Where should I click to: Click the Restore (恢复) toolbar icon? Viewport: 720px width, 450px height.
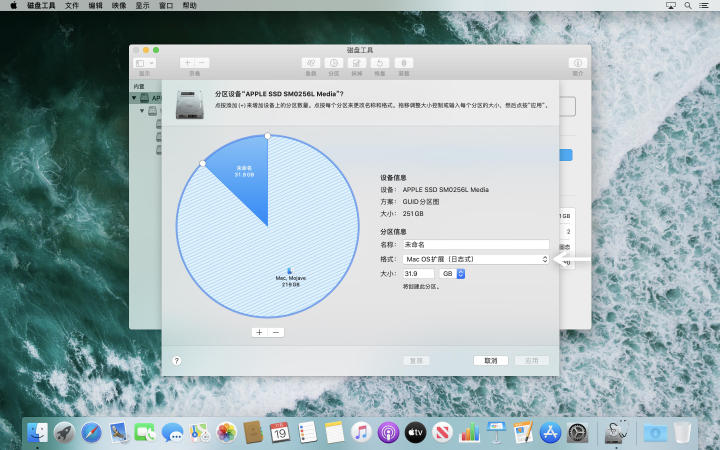pos(380,63)
